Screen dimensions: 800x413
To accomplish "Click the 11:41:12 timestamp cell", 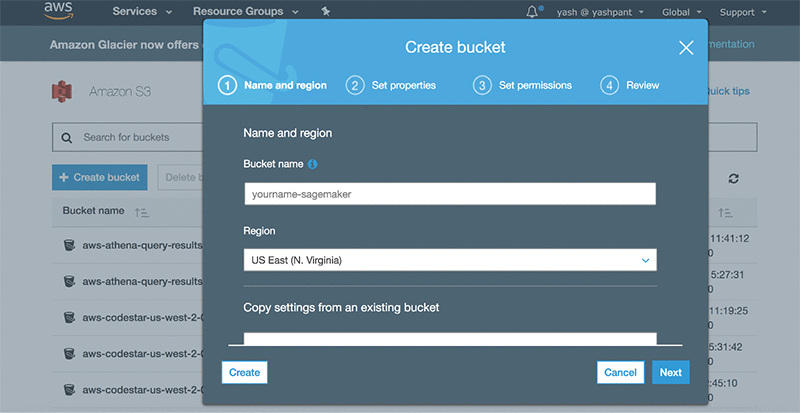I will [x=729, y=238].
